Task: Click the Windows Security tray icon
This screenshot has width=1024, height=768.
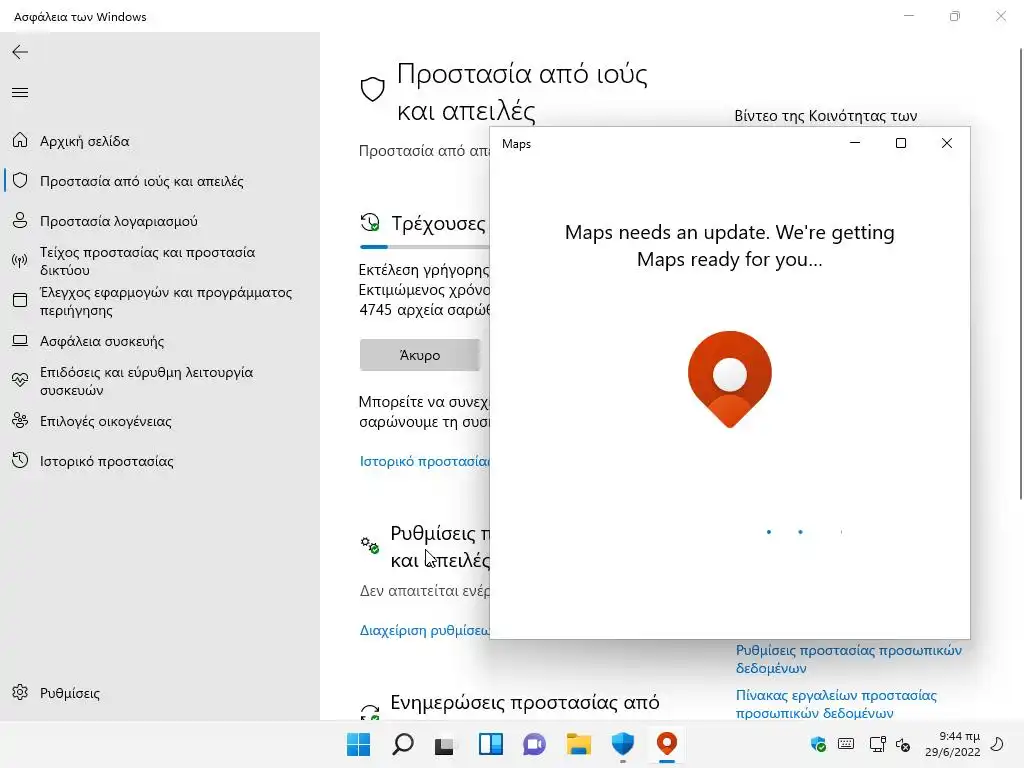Action: click(x=818, y=744)
